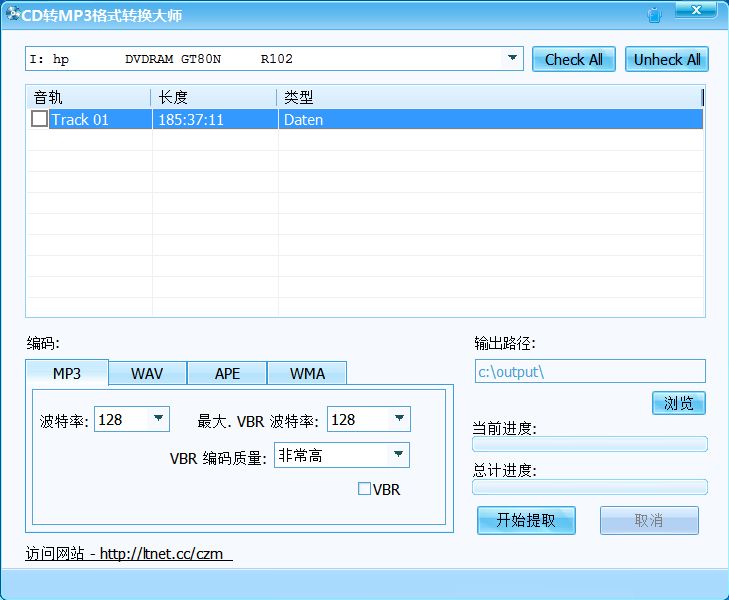Open the CD drive selection dropdown
Image resolution: width=729 pixels, height=600 pixels.
coord(513,58)
